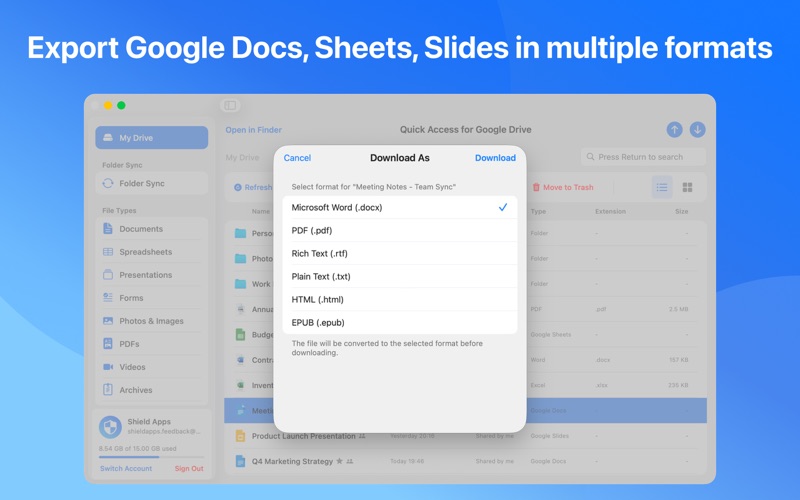This screenshot has height=500, width=800.
Task: Pick HTML (.html) export format
Action: 399,299
